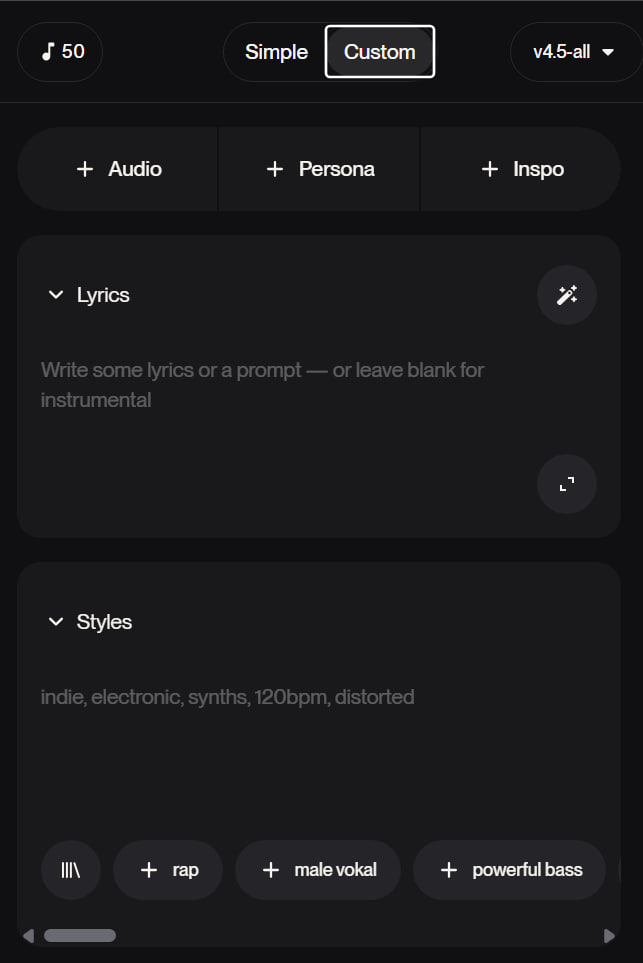
Task: Click the plus icon on the Persona button
Action: click(x=274, y=169)
